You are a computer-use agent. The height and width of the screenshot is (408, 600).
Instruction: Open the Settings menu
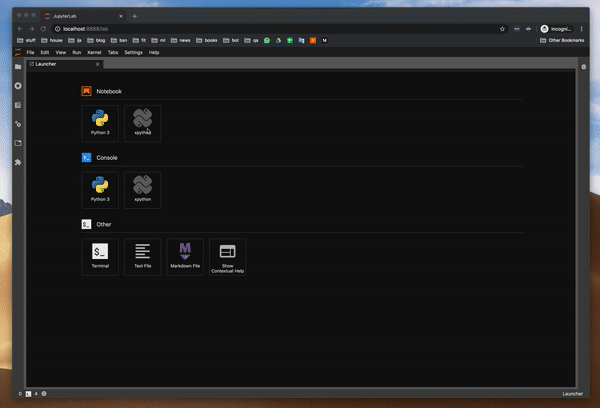click(x=133, y=52)
